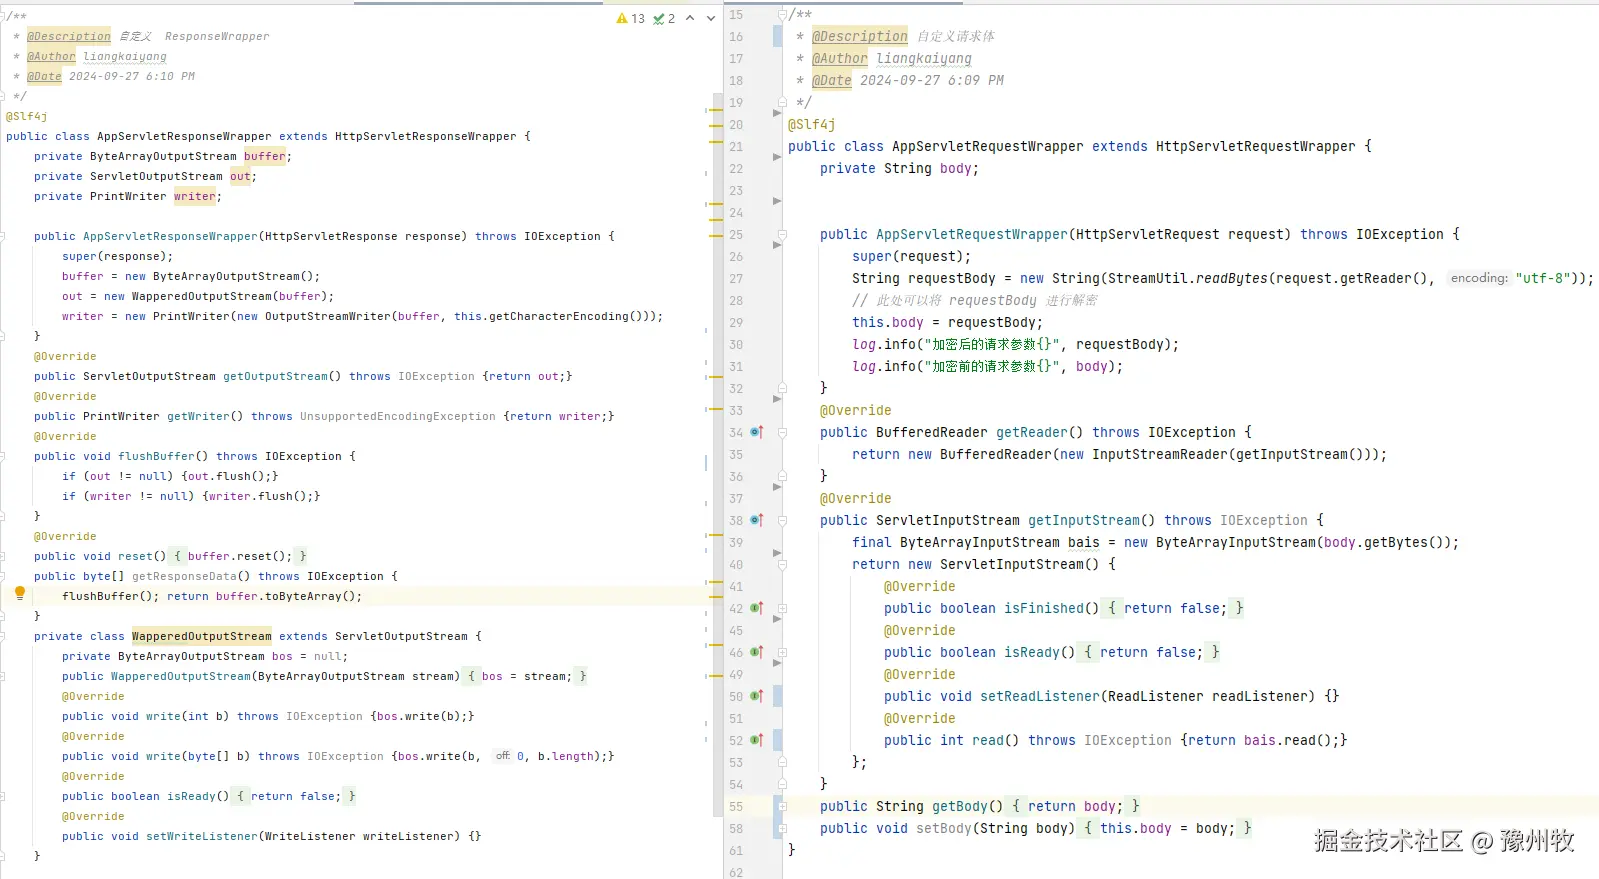Click the green typo checkmark showing 2
The height and width of the screenshot is (879, 1599).
664,18
